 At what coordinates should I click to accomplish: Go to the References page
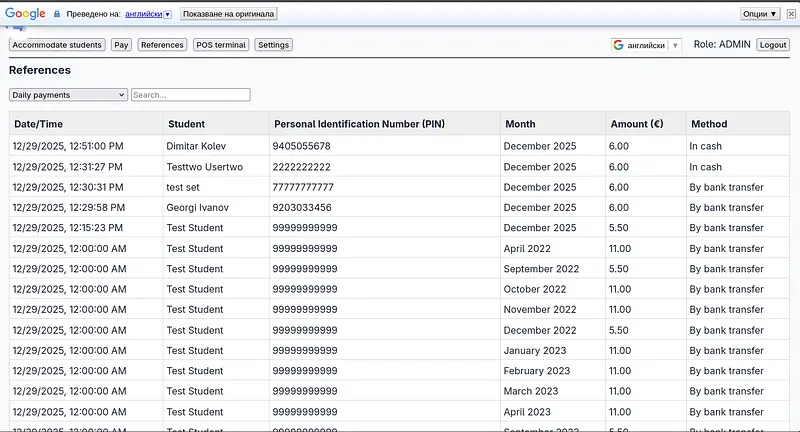(x=162, y=45)
